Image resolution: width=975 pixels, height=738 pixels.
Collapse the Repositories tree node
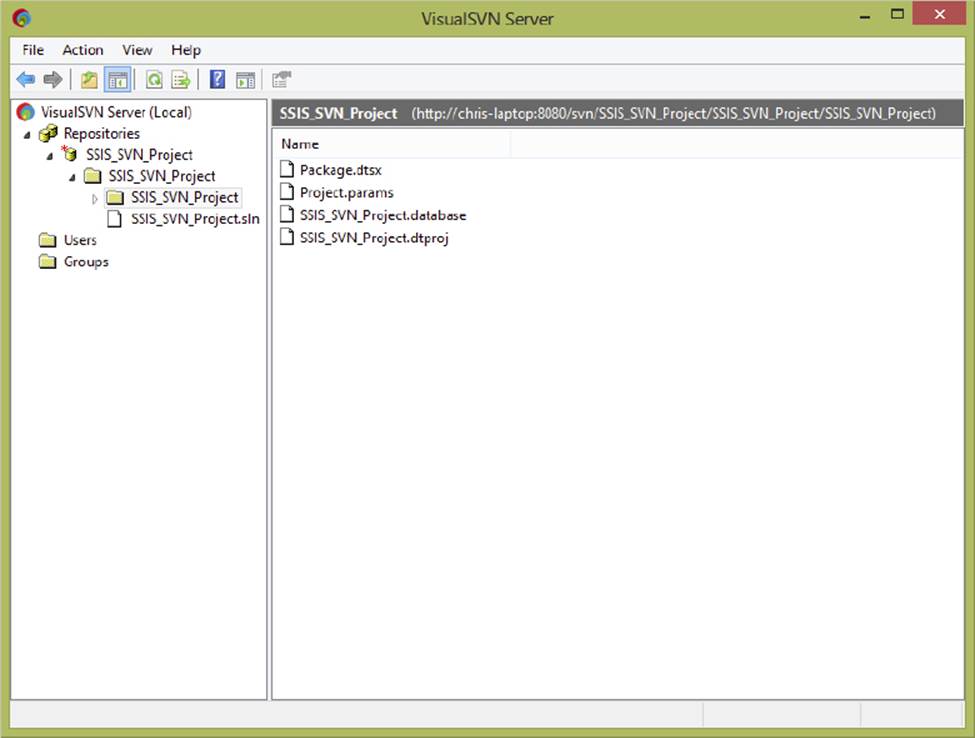(x=27, y=135)
